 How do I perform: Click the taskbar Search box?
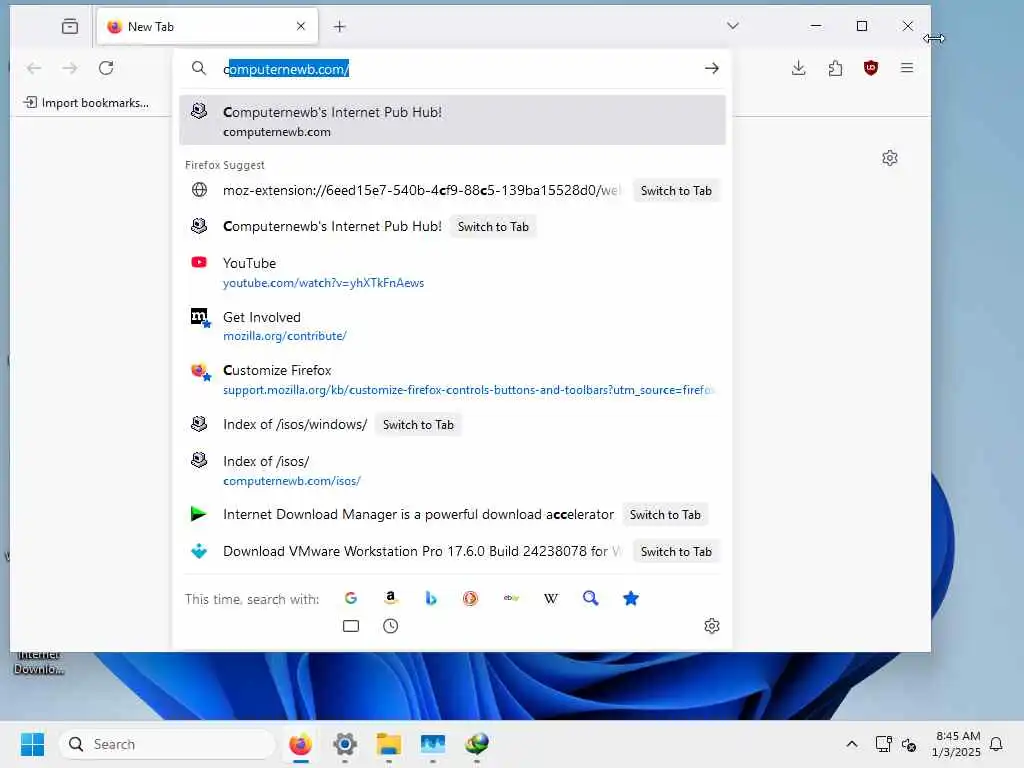167,744
